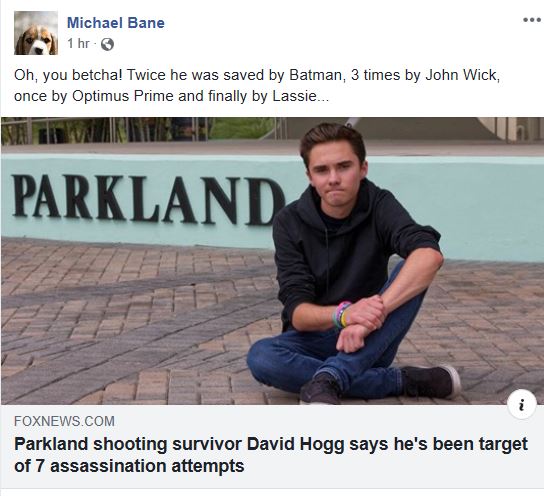The image size is (544, 496).
Task: Open Michael Bane's beagle profile picture
Action: 36,33
